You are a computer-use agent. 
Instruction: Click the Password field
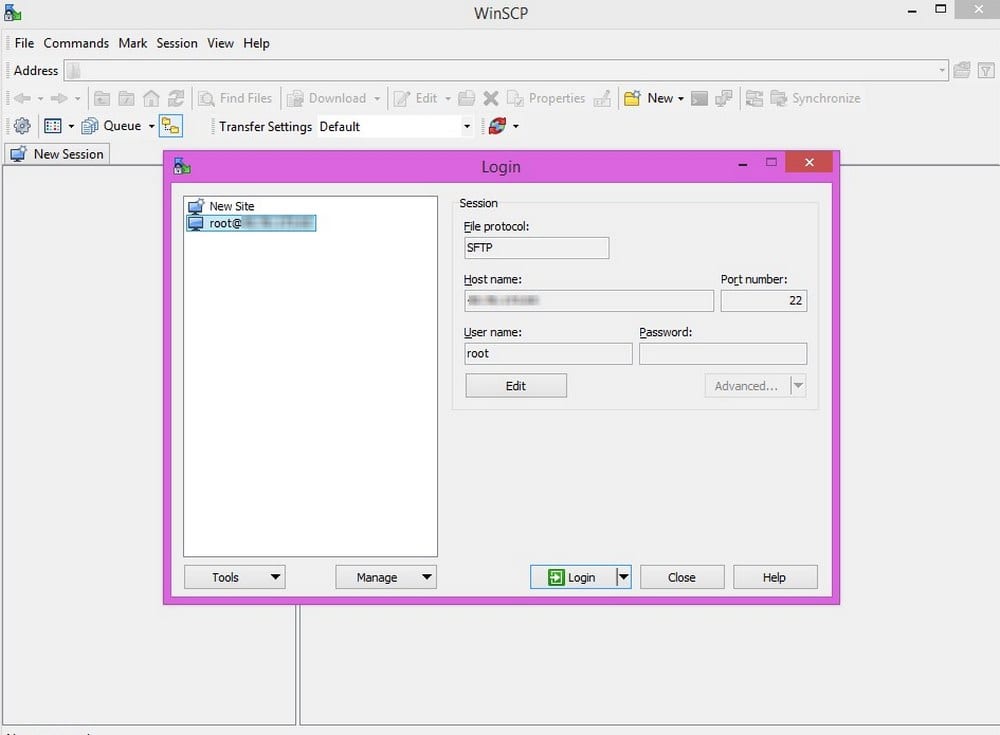coord(723,353)
